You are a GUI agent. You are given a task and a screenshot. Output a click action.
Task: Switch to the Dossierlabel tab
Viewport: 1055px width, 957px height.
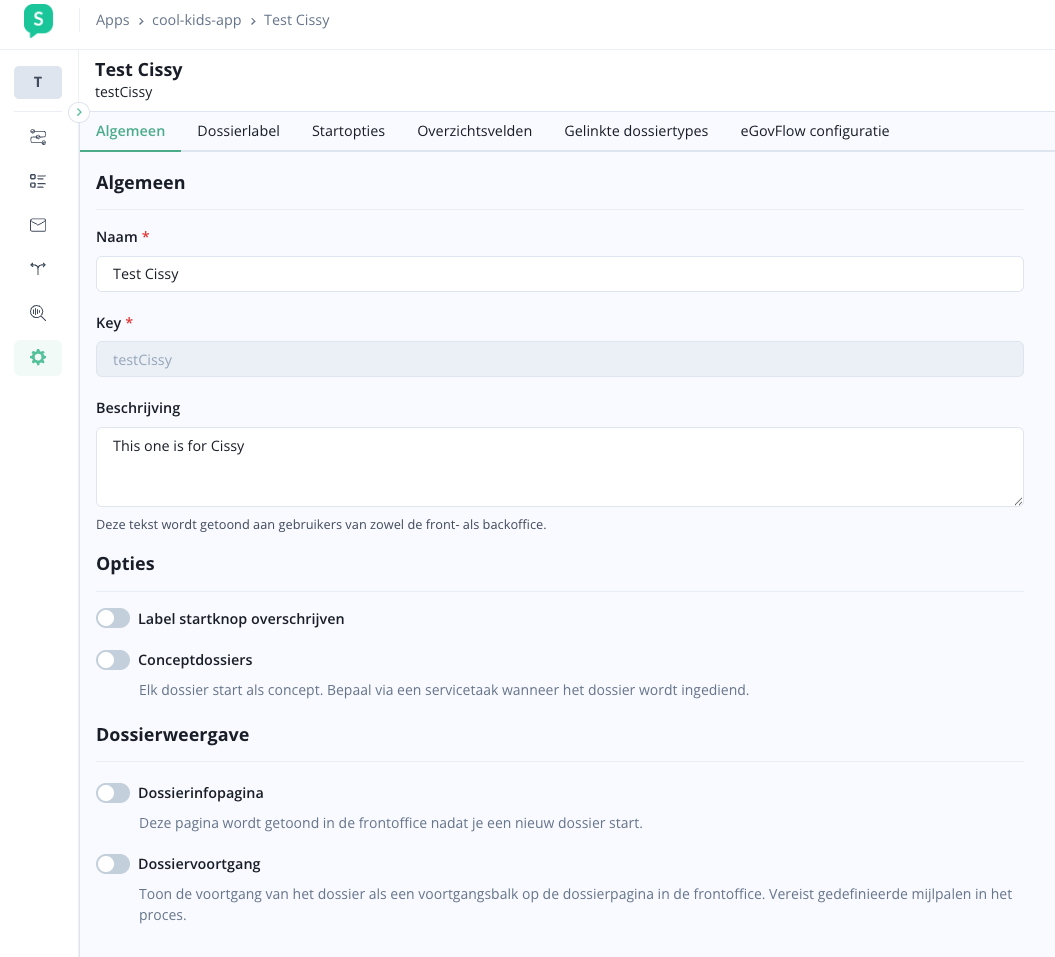tap(238, 131)
